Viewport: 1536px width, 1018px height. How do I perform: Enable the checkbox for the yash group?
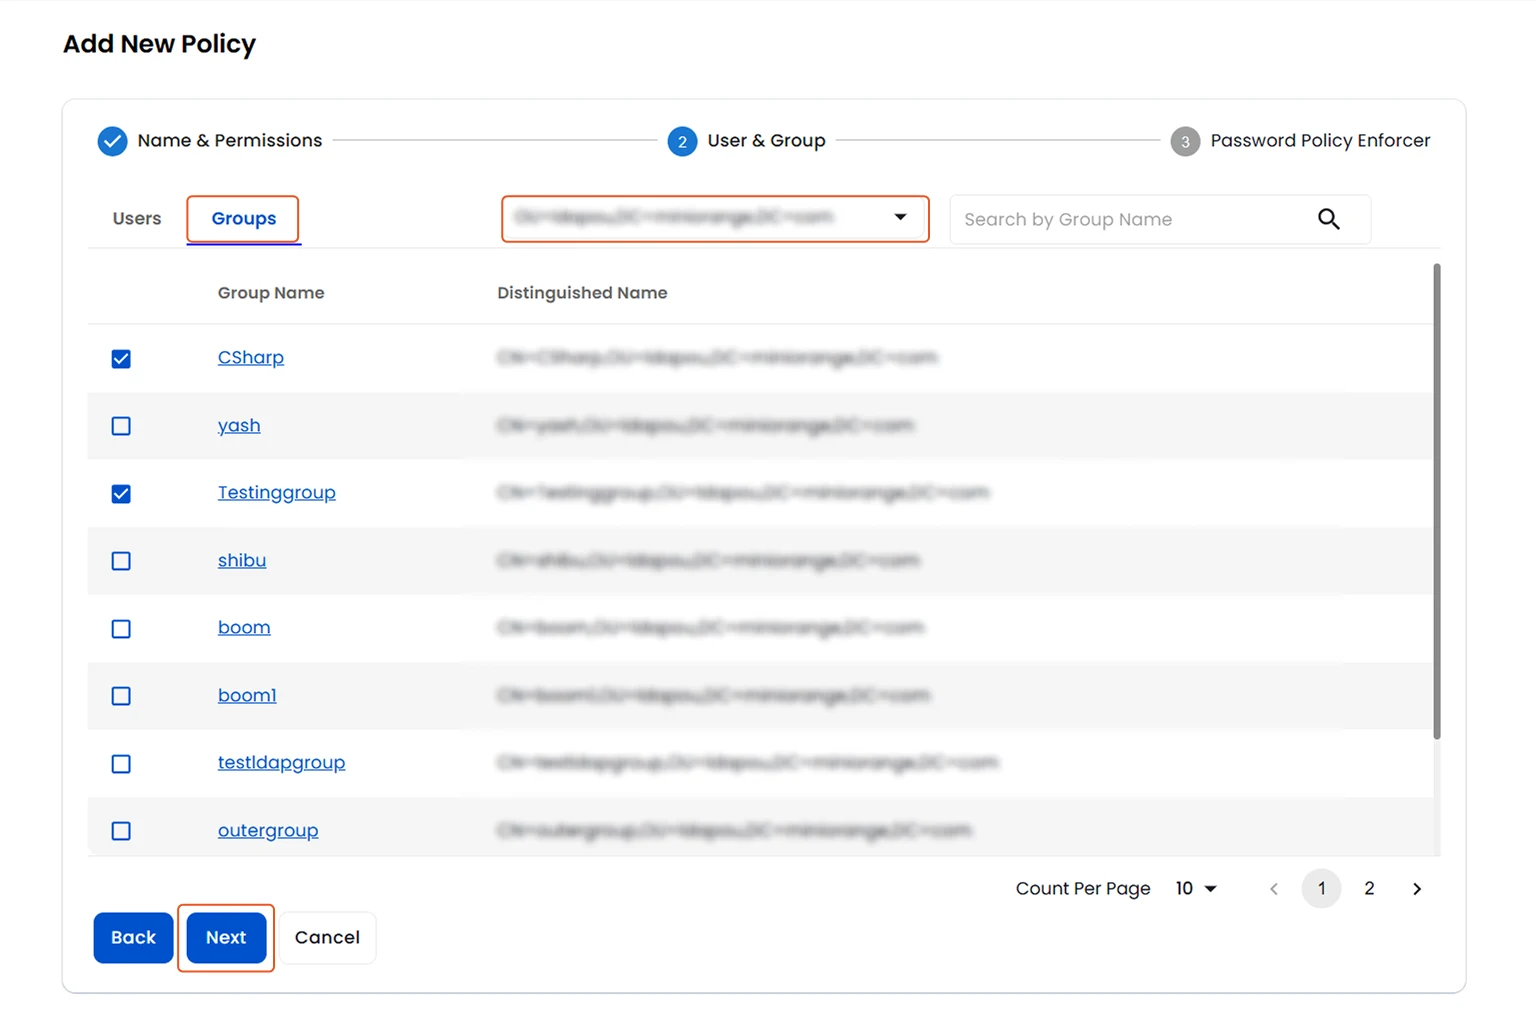(121, 426)
